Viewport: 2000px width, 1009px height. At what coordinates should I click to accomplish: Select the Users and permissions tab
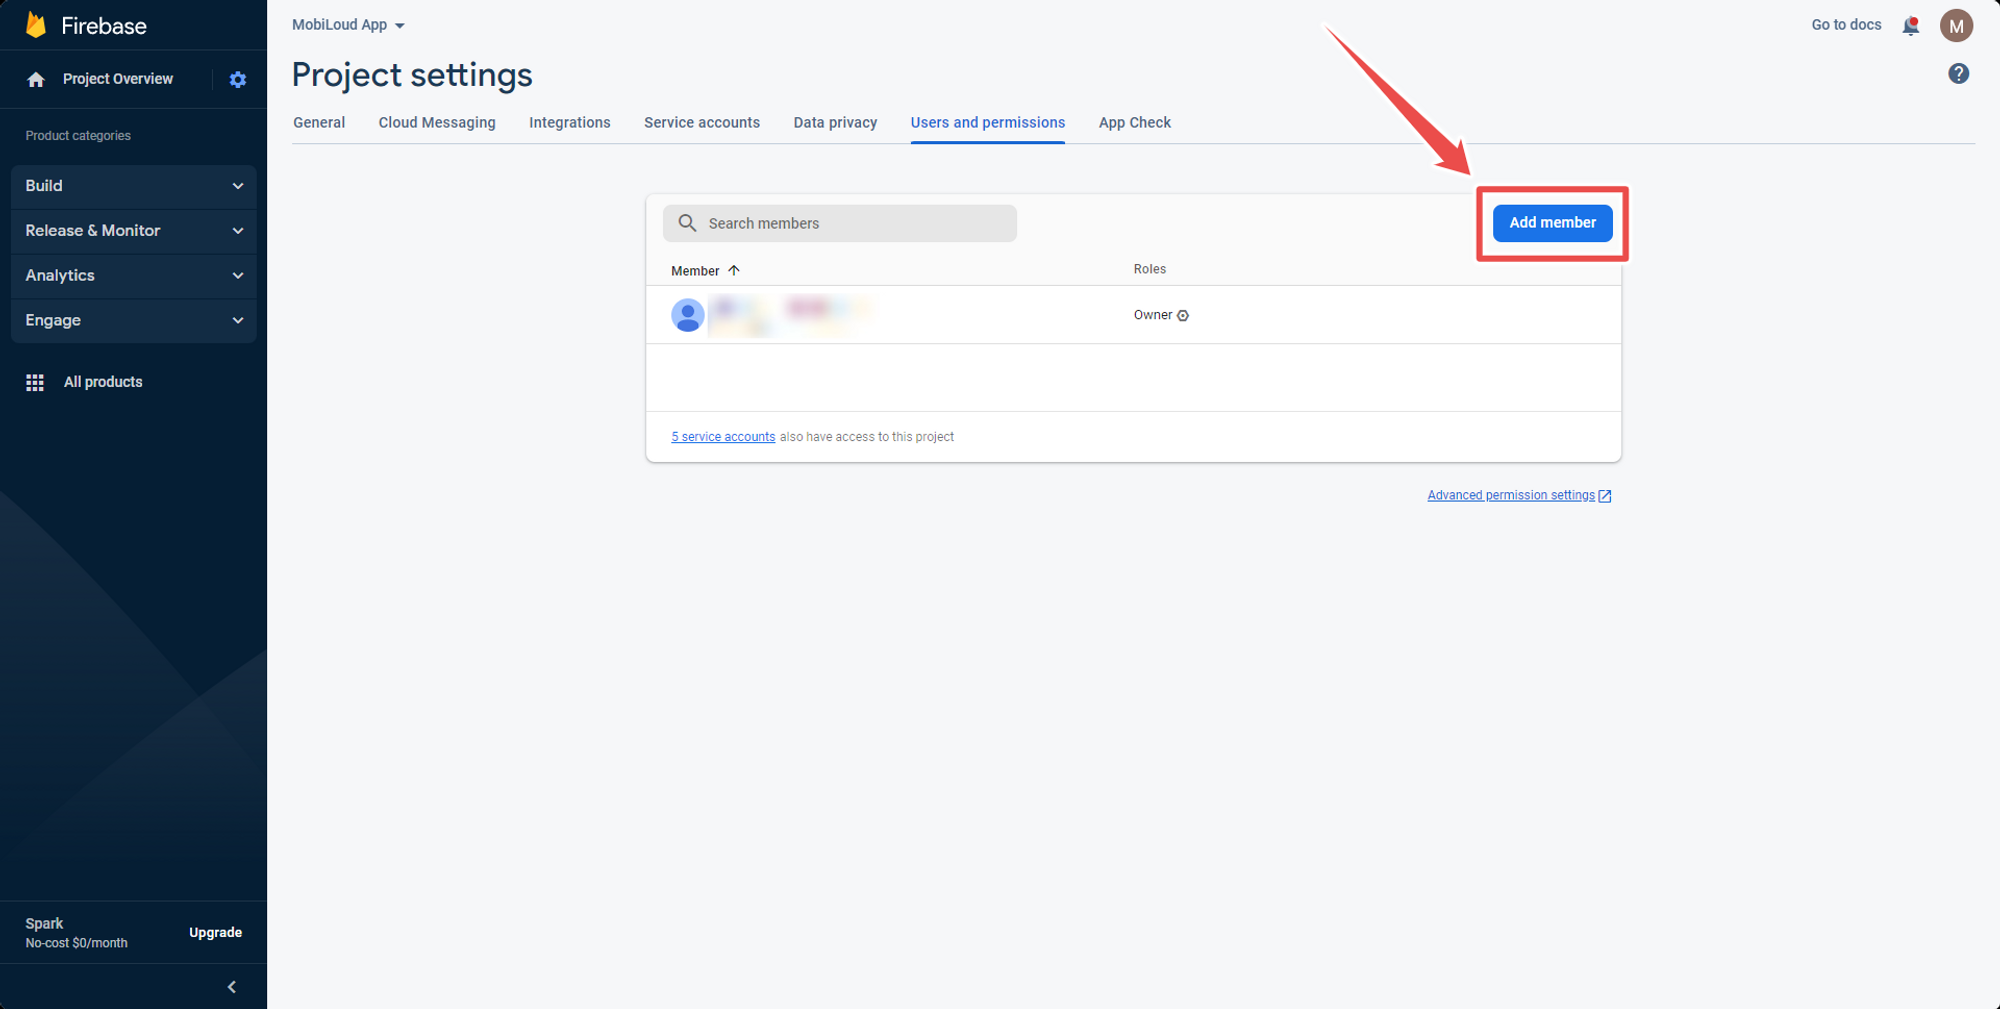click(988, 123)
